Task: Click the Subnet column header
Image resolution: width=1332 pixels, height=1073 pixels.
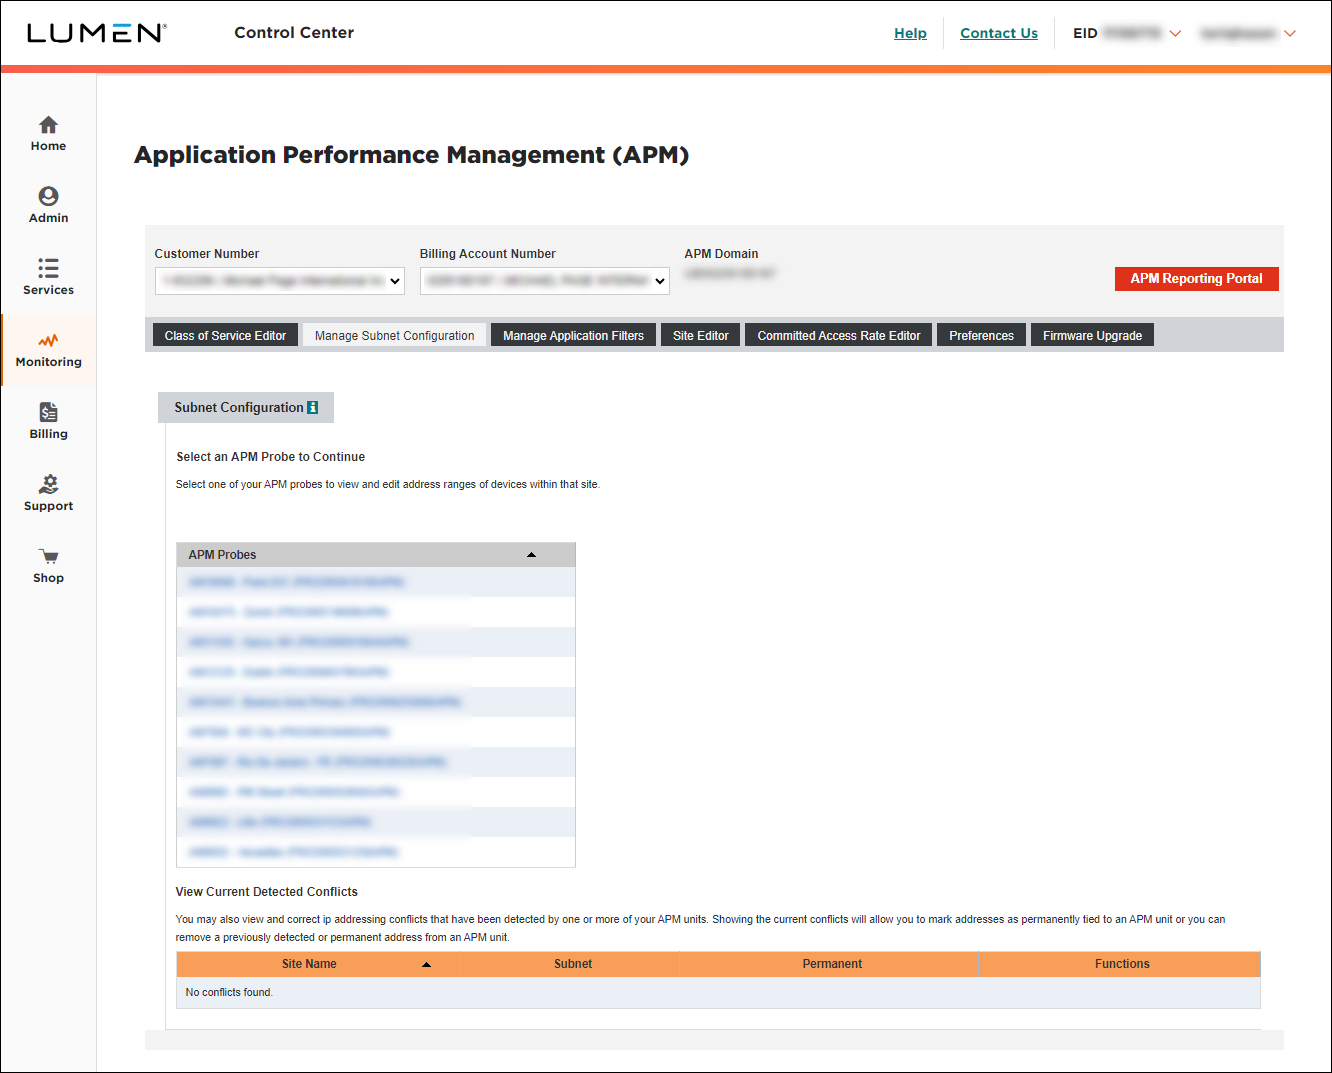Action: point(572,964)
